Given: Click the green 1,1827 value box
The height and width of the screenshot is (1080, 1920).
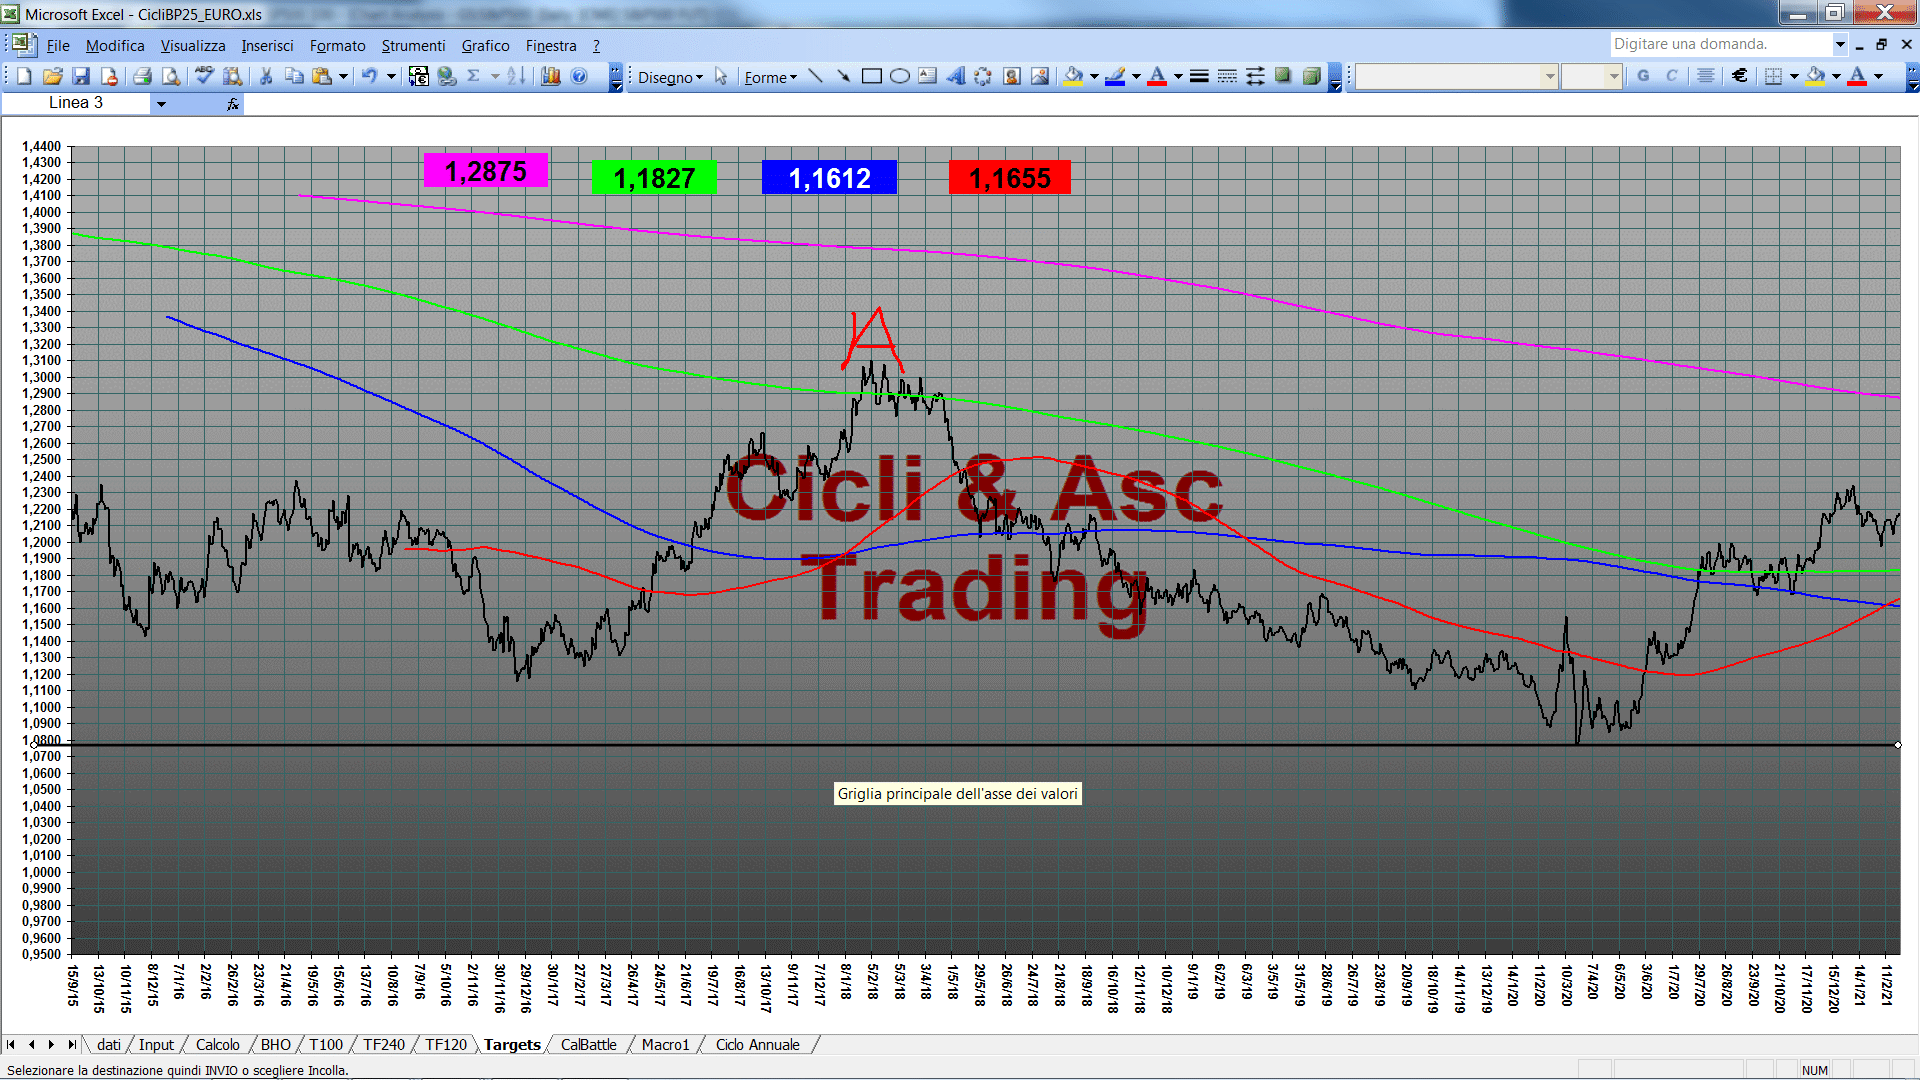Looking at the screenshot, I should 654,178.
